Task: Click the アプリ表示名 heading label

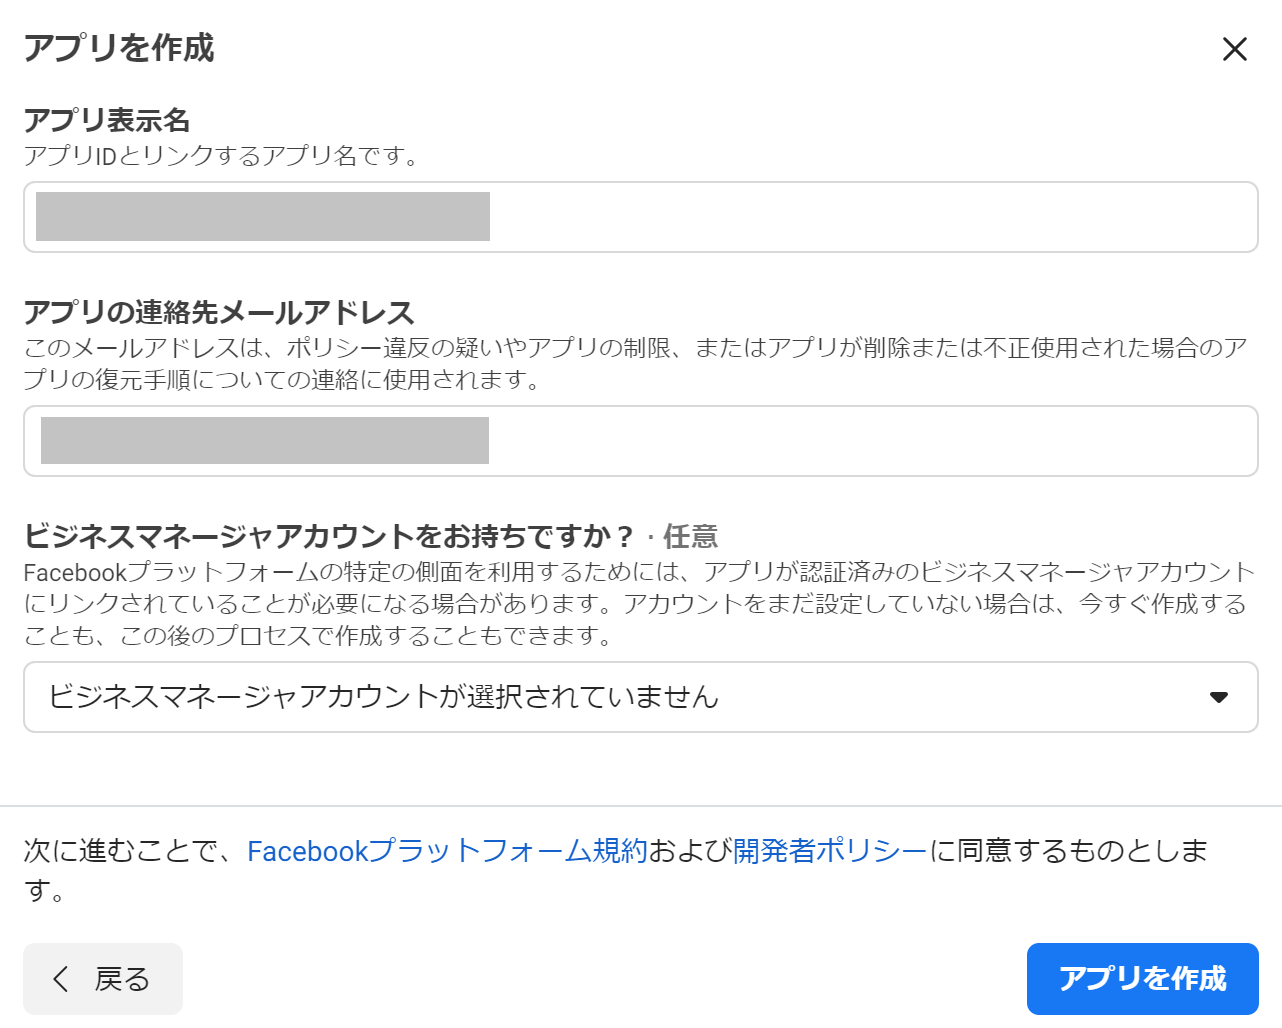Action: 107,120
